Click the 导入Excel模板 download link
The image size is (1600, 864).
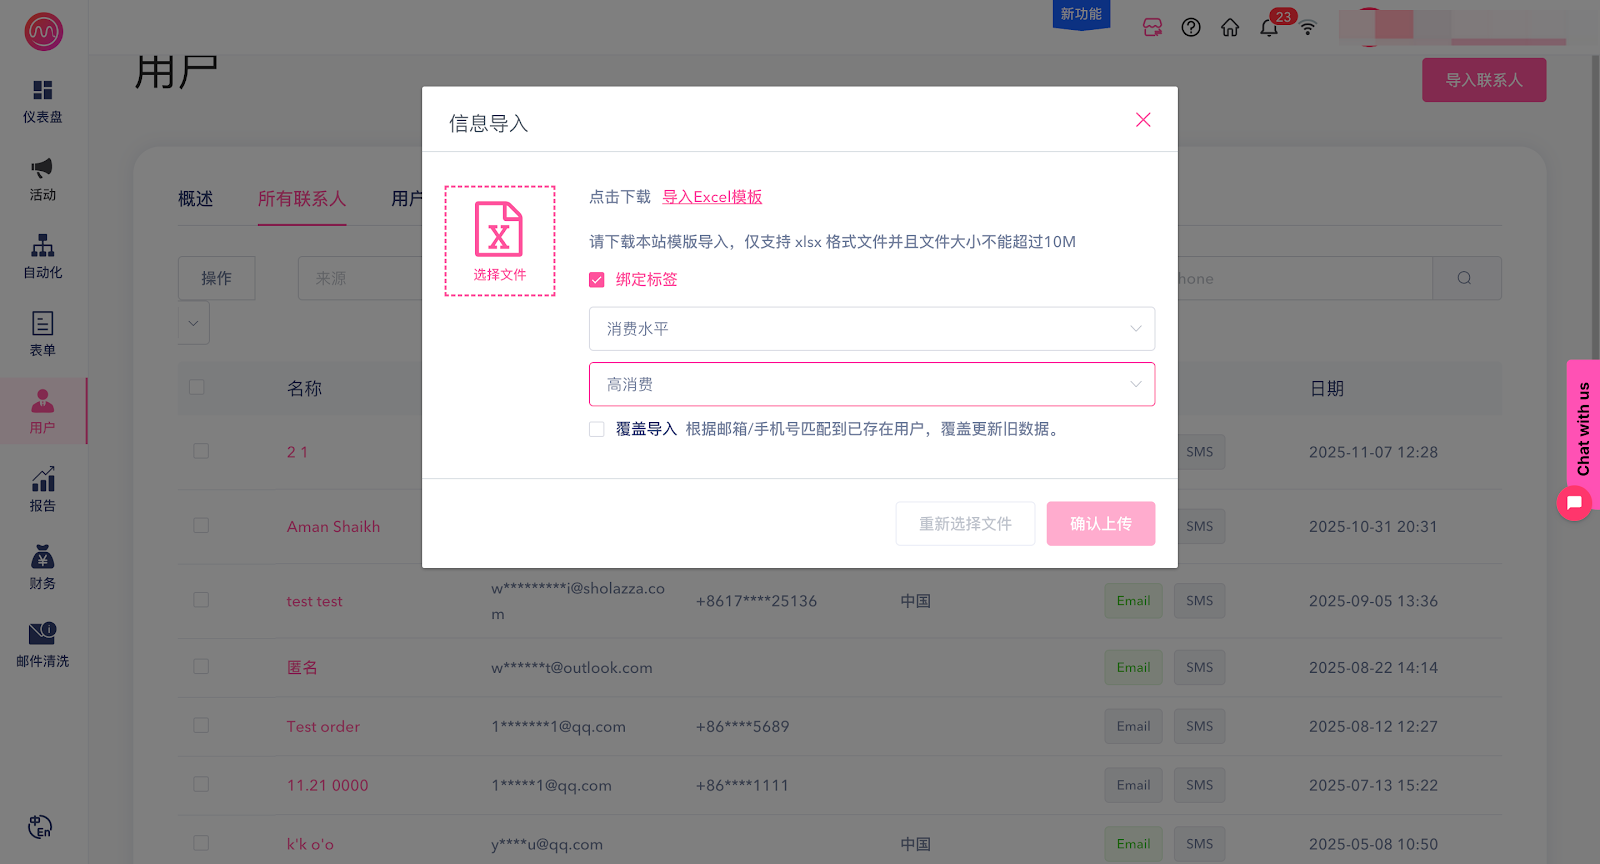712,197
